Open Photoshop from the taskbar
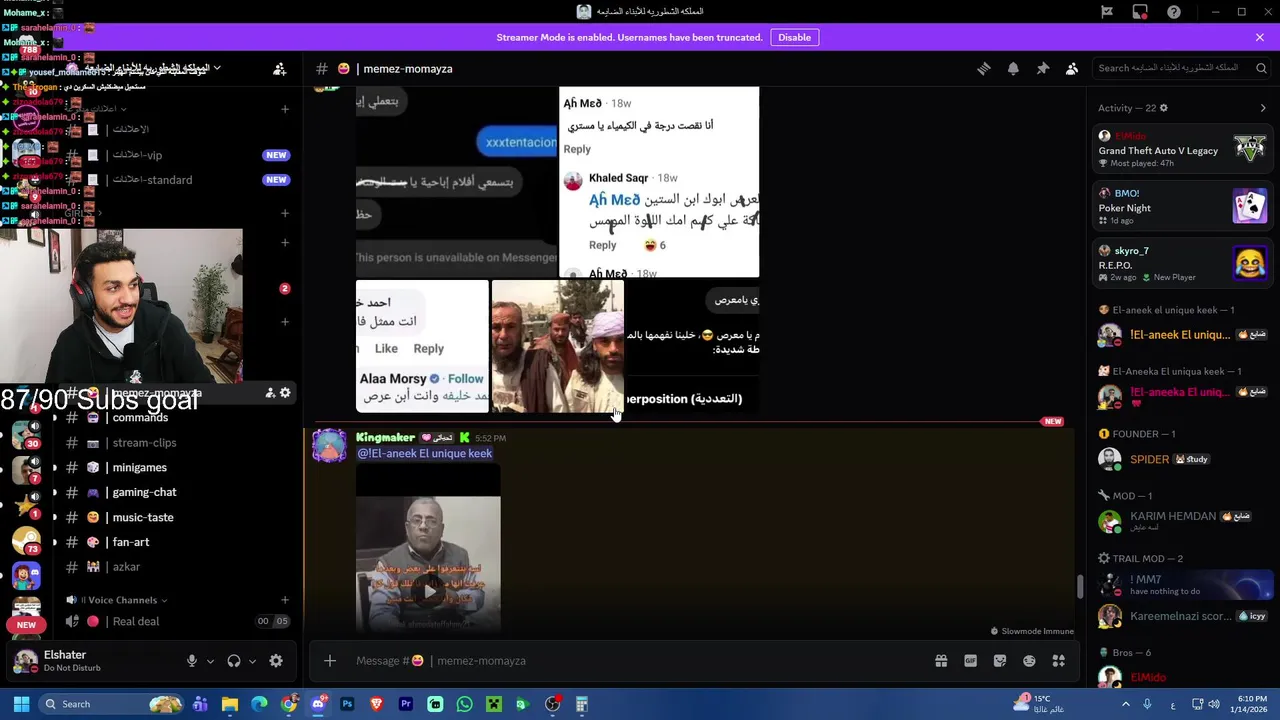 [347, 704]
